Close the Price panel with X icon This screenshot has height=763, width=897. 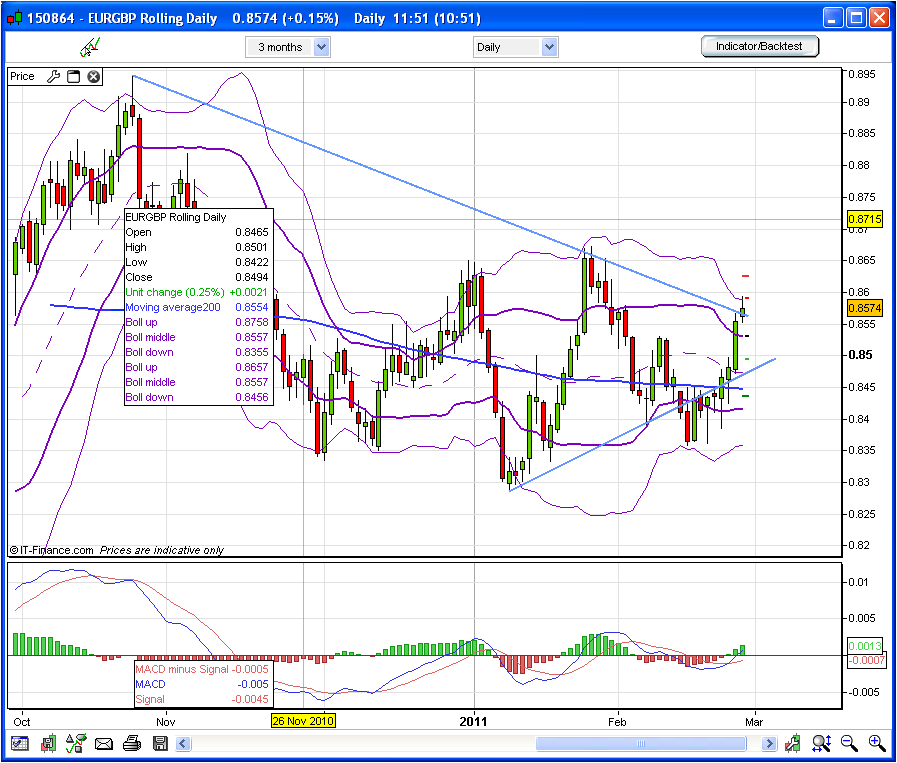point(94,77)
